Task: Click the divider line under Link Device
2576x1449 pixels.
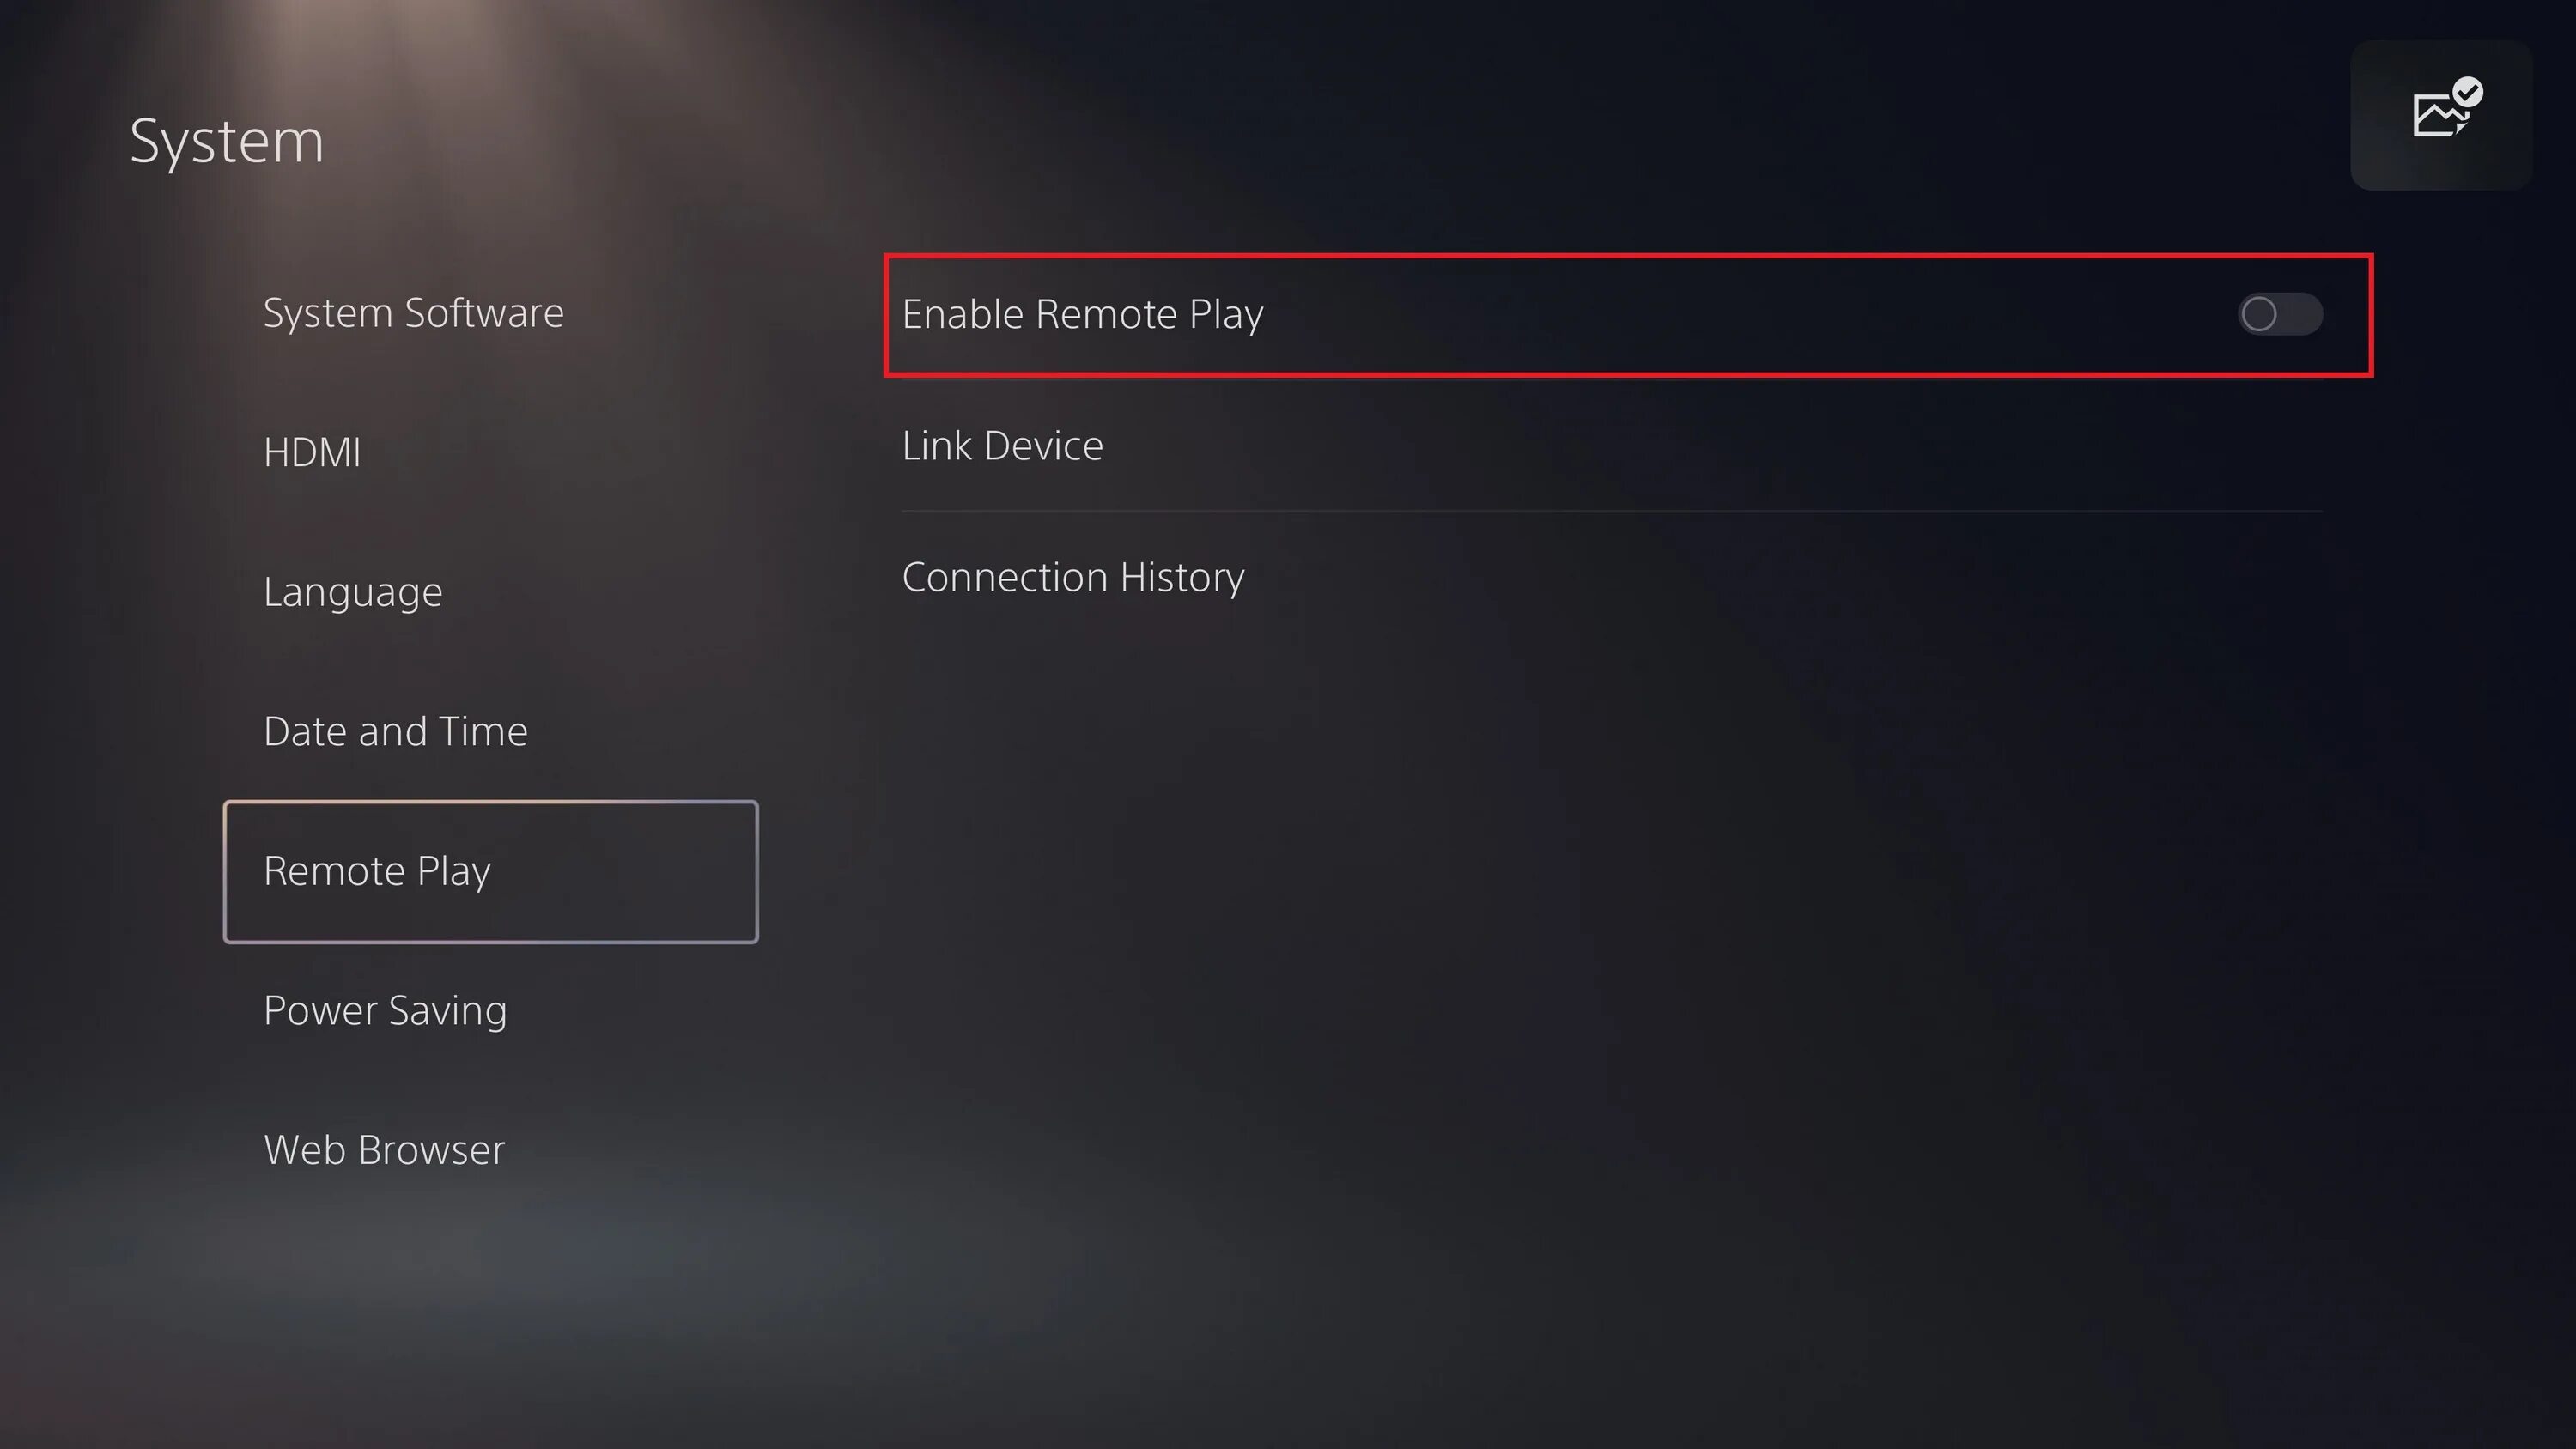Action: (x=1612, y=511)
